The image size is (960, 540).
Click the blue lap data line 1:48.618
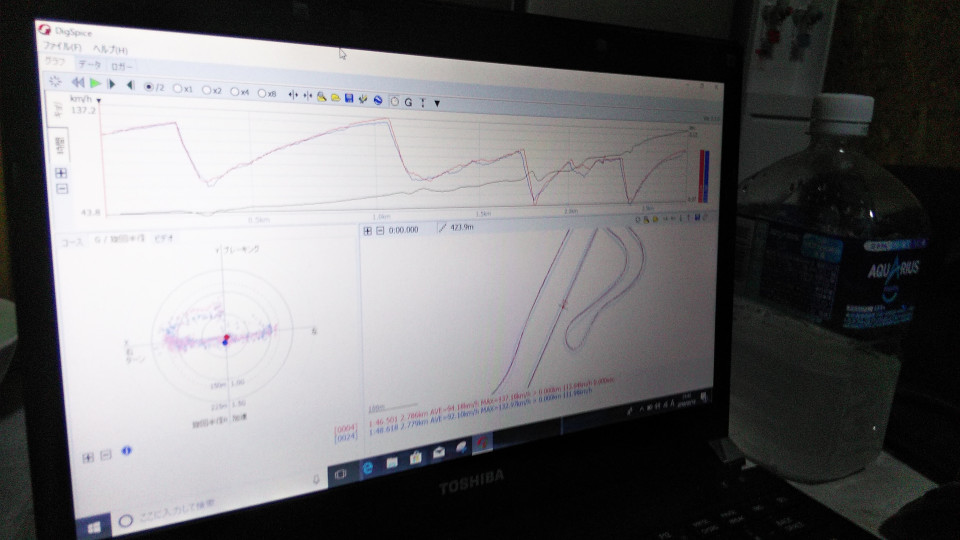coord(481,413)
